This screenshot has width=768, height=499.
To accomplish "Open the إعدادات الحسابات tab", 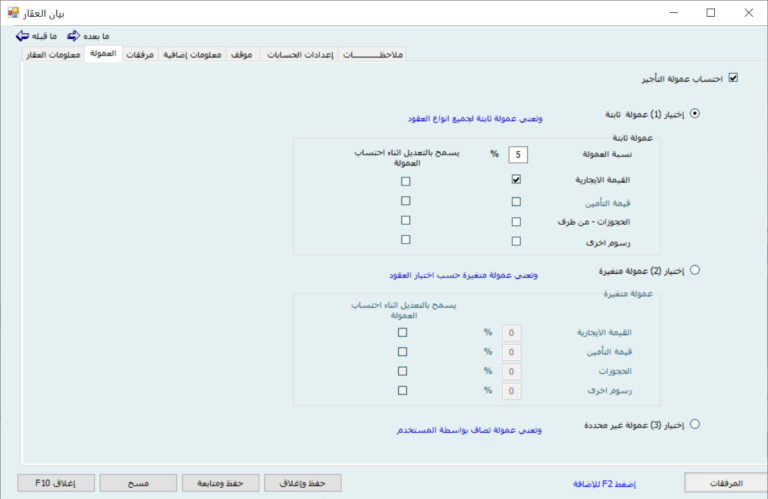I will [x=300, y=54].
